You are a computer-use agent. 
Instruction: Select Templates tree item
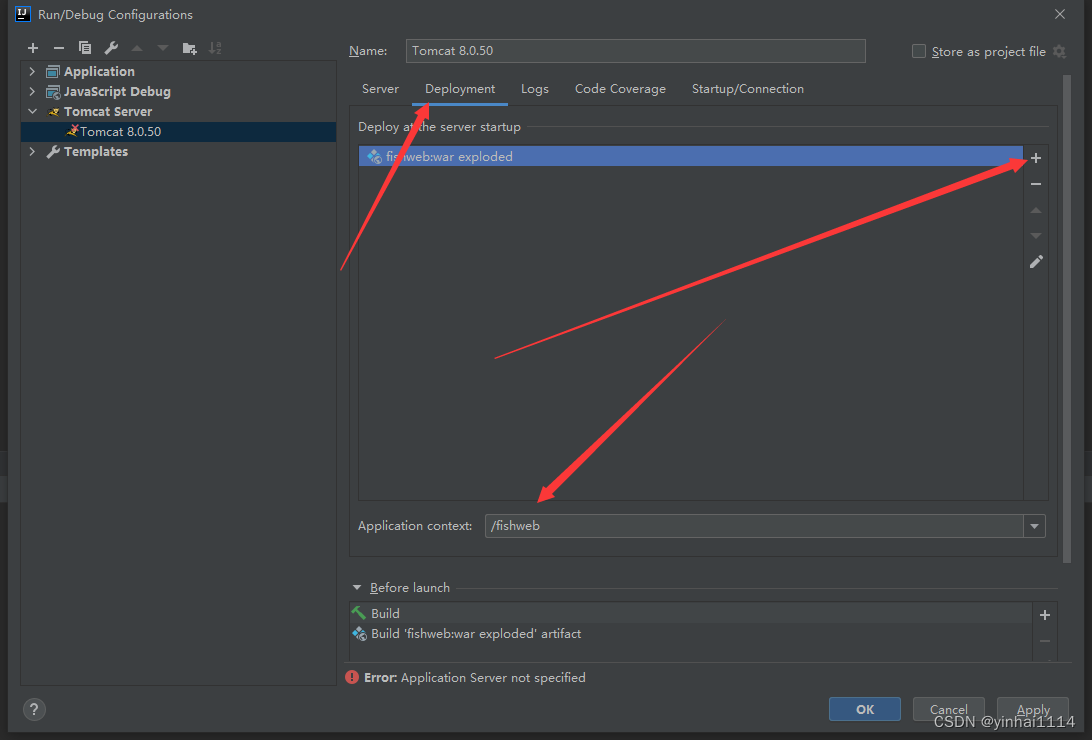pyautogui.click(x=95, y=151)
